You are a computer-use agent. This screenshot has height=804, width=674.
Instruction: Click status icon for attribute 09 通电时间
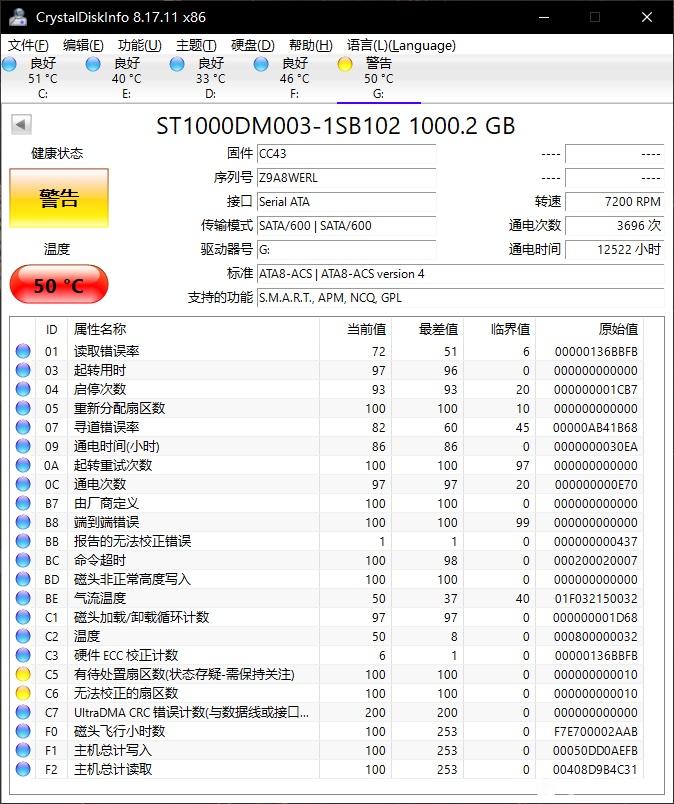point(23,446)
